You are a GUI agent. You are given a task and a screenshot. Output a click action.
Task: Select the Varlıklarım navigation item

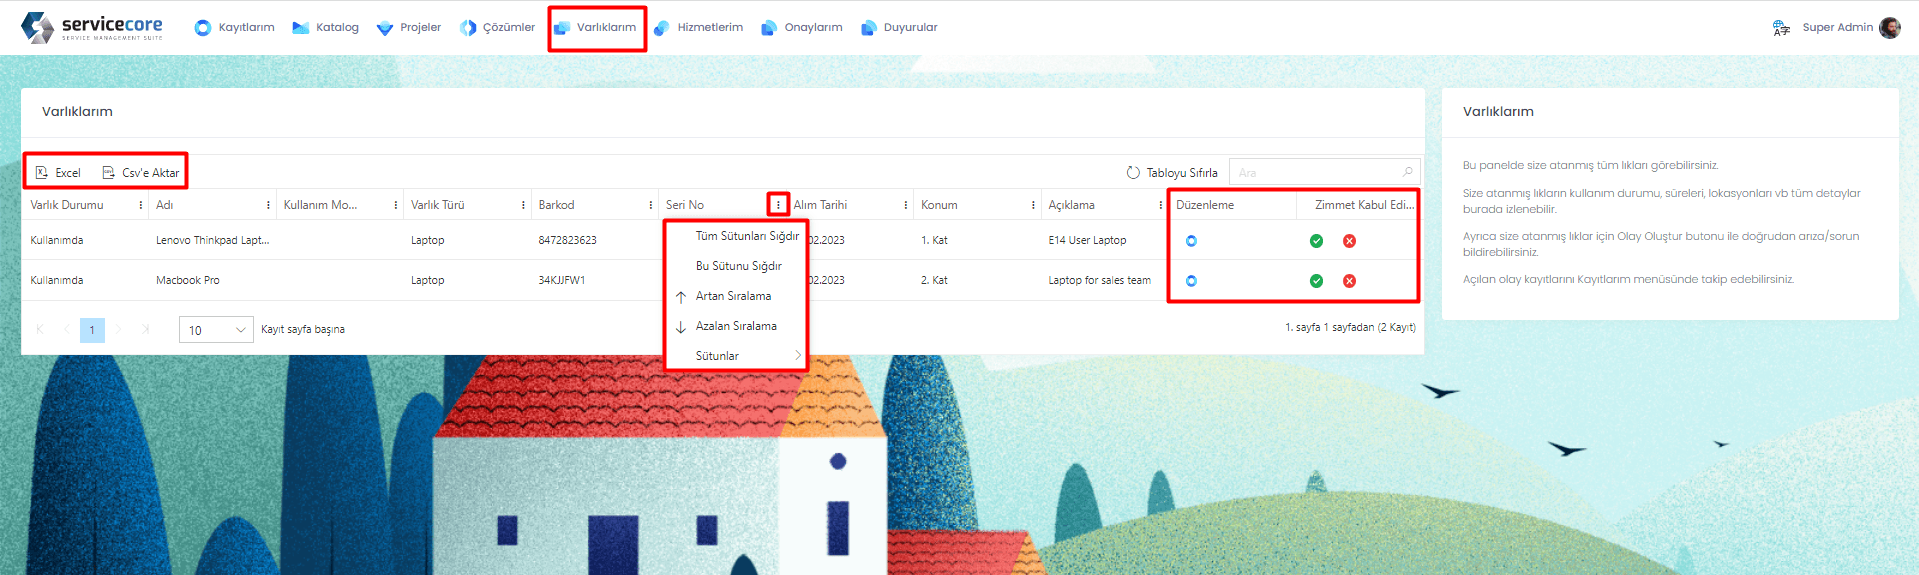point(596,28)
